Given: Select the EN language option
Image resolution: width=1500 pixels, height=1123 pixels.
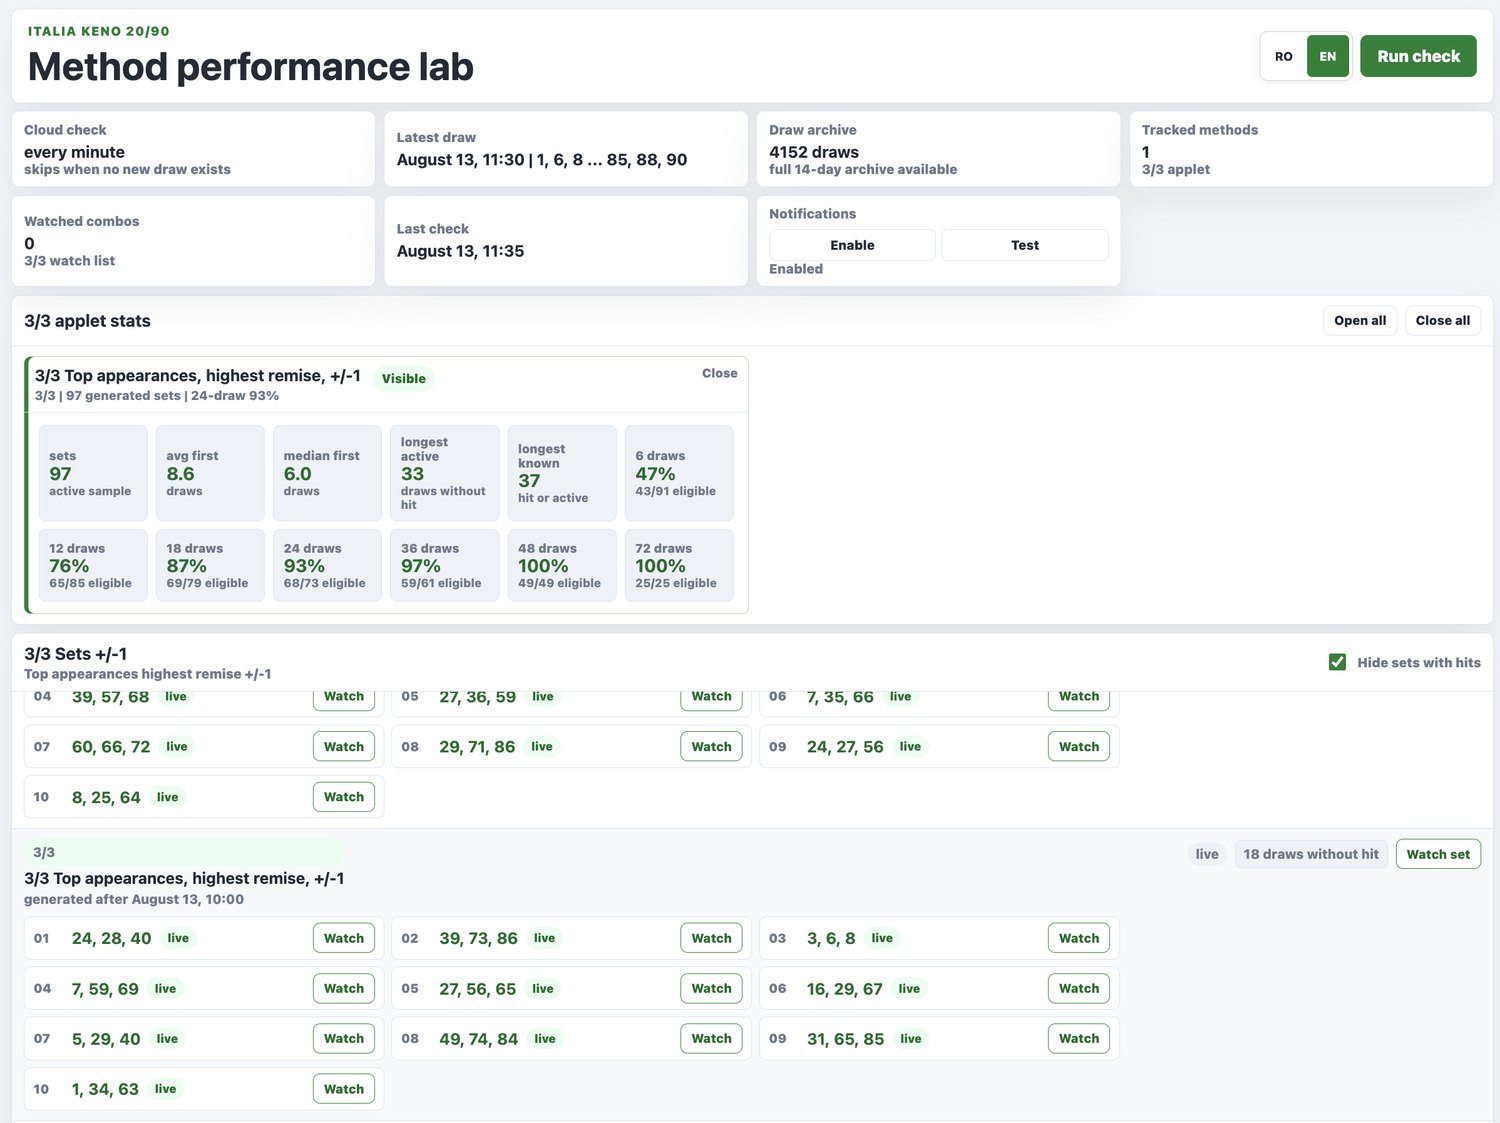Looking at the screenshot, I should click(1327, 56).
